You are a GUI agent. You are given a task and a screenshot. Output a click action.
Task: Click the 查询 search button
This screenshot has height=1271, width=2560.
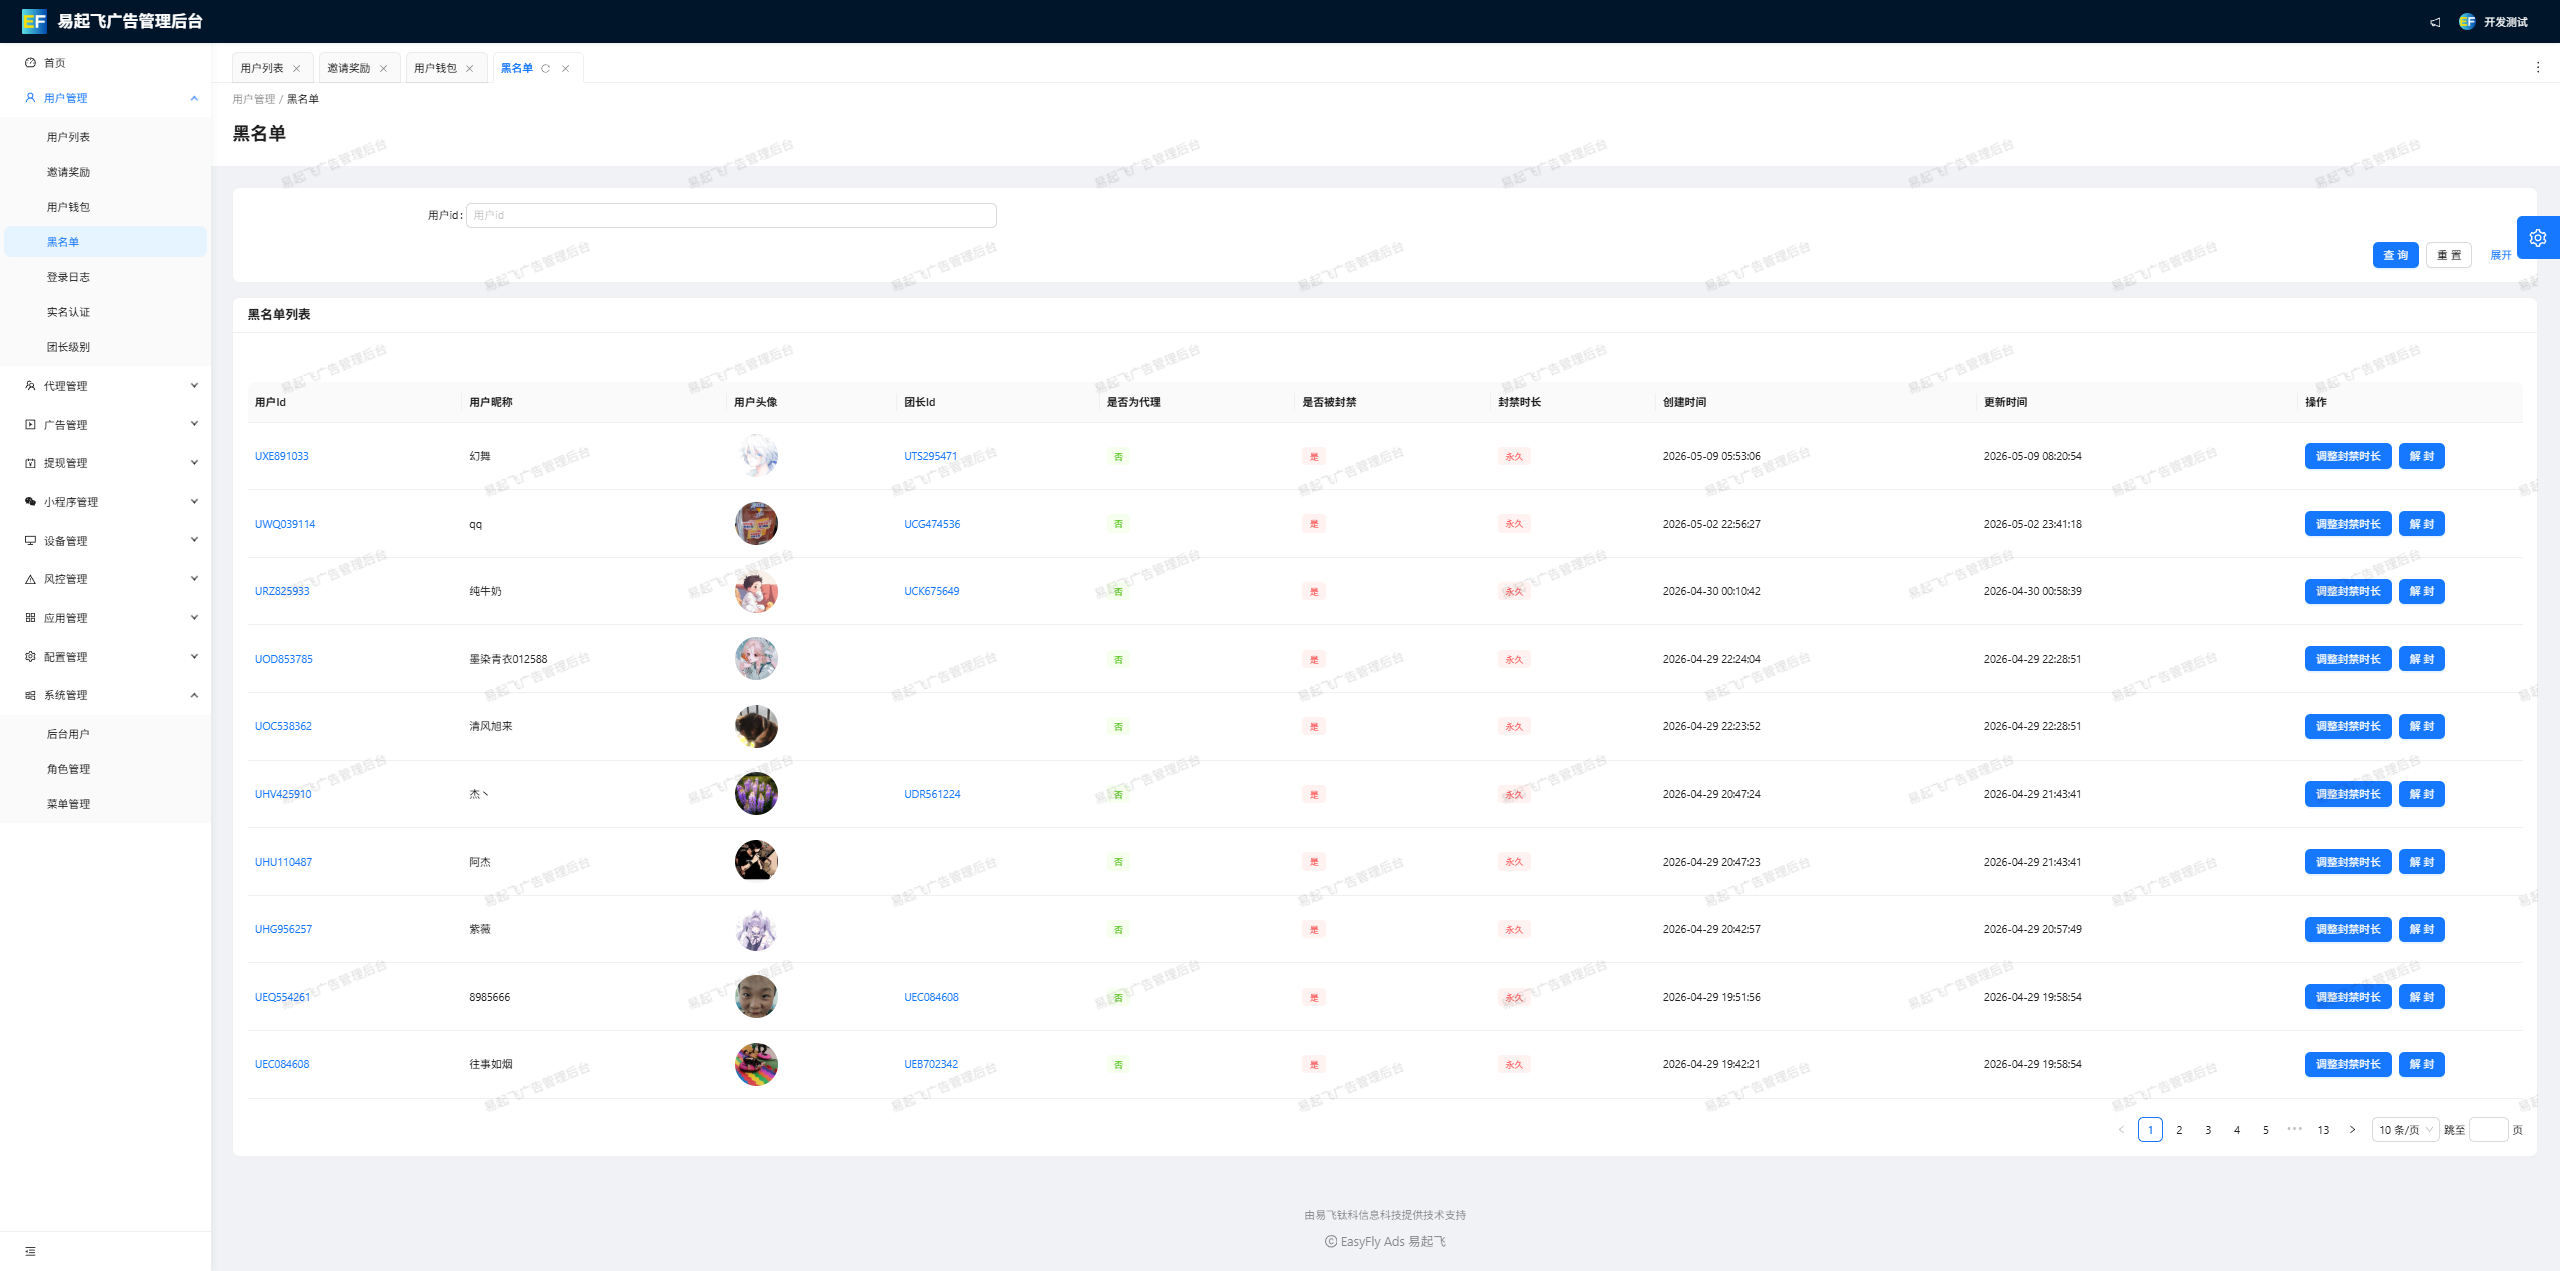point(2395,255)
